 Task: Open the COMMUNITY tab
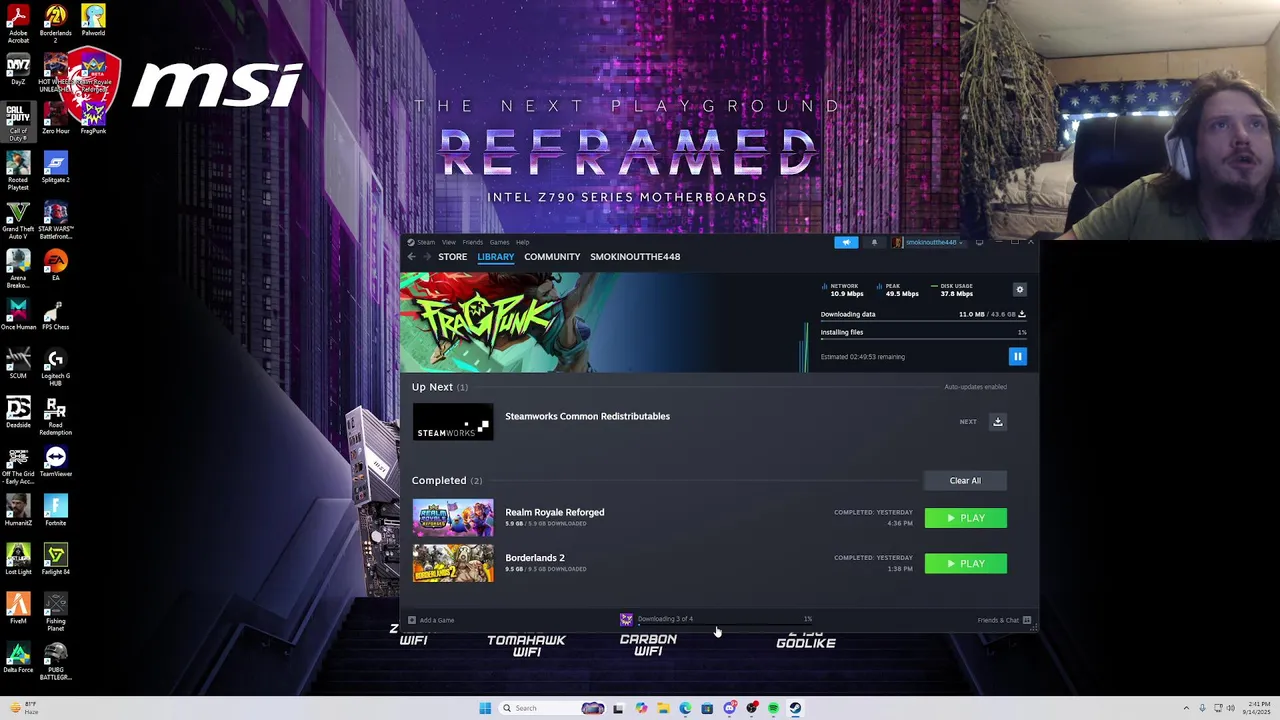click(552, 257)
